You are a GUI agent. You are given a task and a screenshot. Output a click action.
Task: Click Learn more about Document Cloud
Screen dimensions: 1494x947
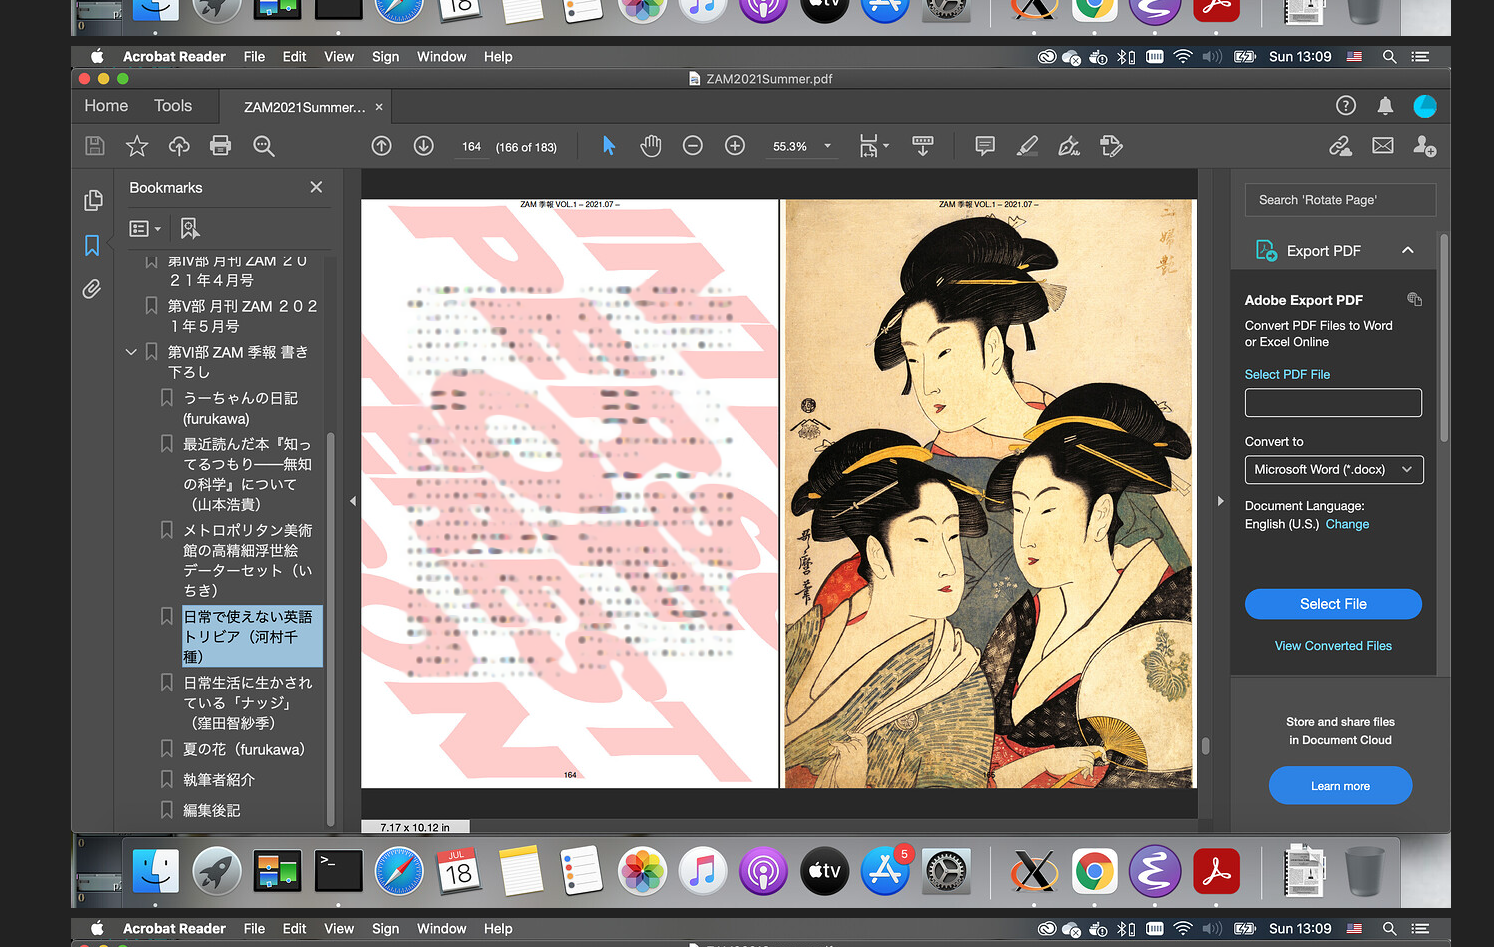point(1340,786)
